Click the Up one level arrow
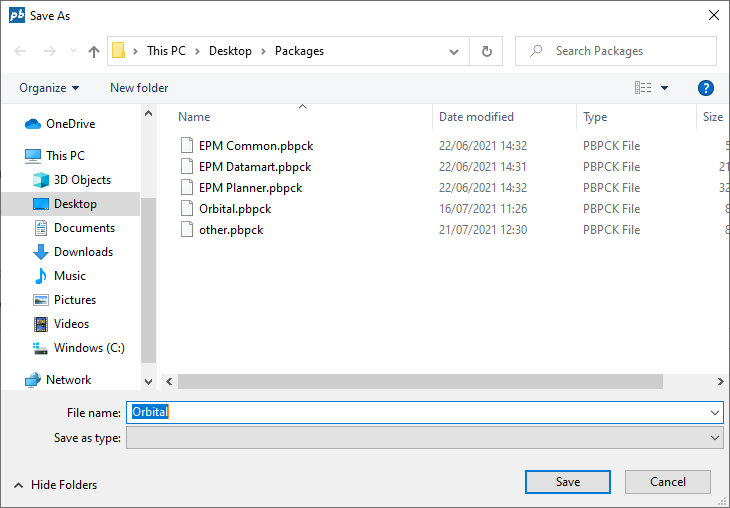This screenshot has height=508, width=730. click(x=94, y=51)
